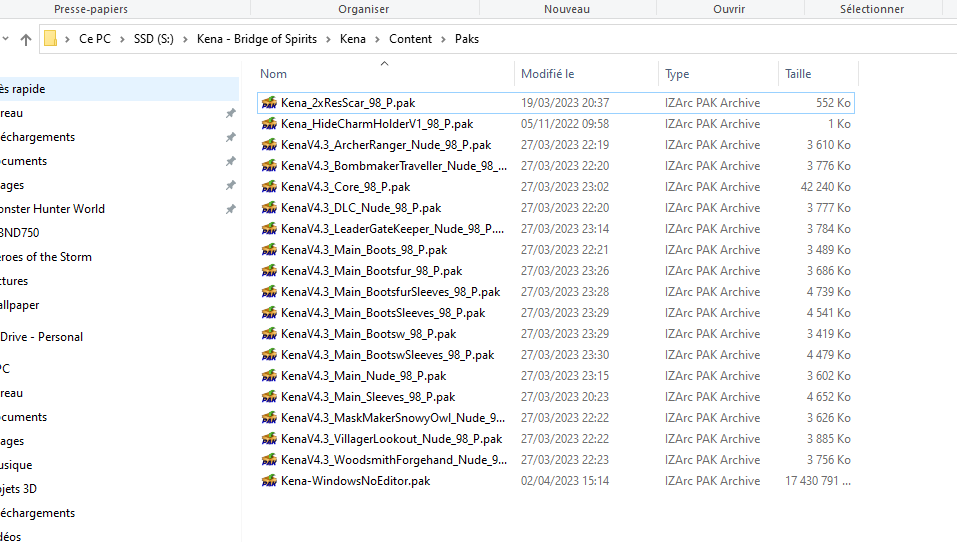
Task: Click PAK icon of KenaV4.3_VillagerLookout_Nude_98_P.pak
Action: coord(269,439)
